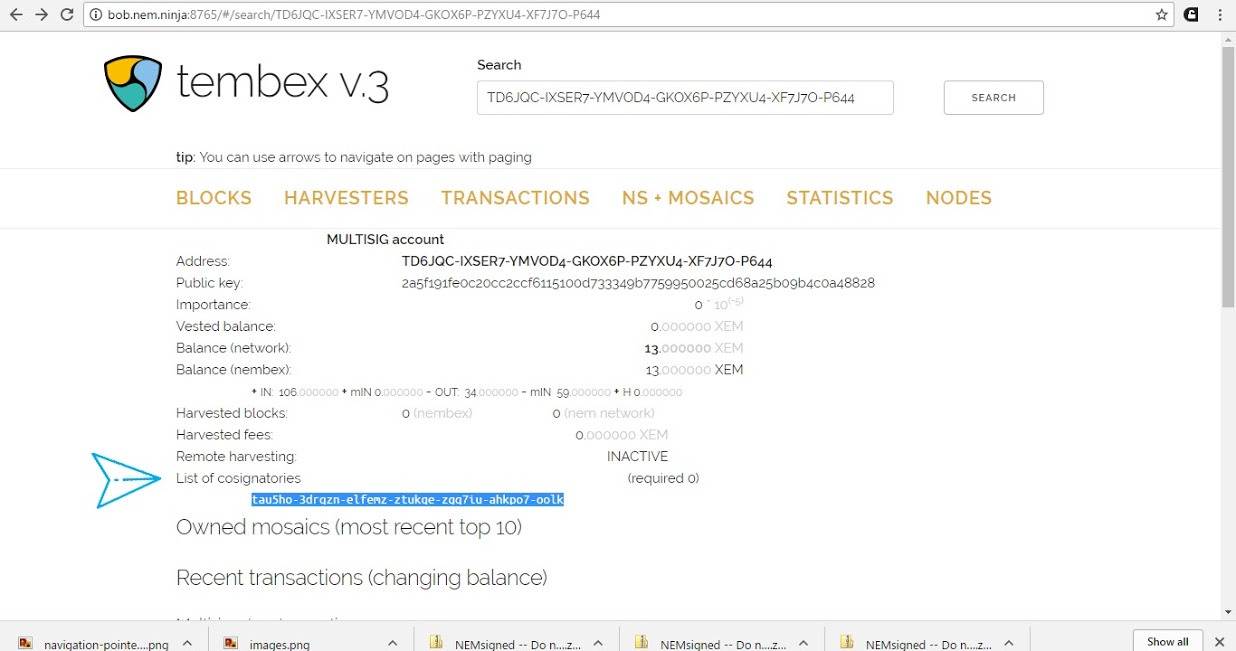1236x651 pixels.
Task: Open downloaded navigation-pointe png file
Action: click(106, 644)
